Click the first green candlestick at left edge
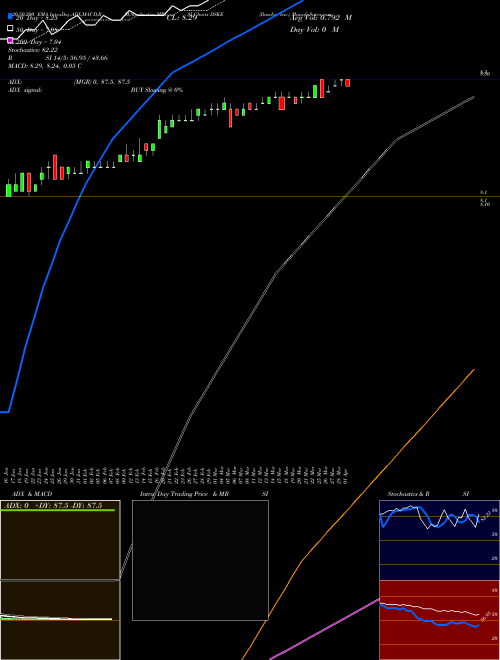 (8, 189)
